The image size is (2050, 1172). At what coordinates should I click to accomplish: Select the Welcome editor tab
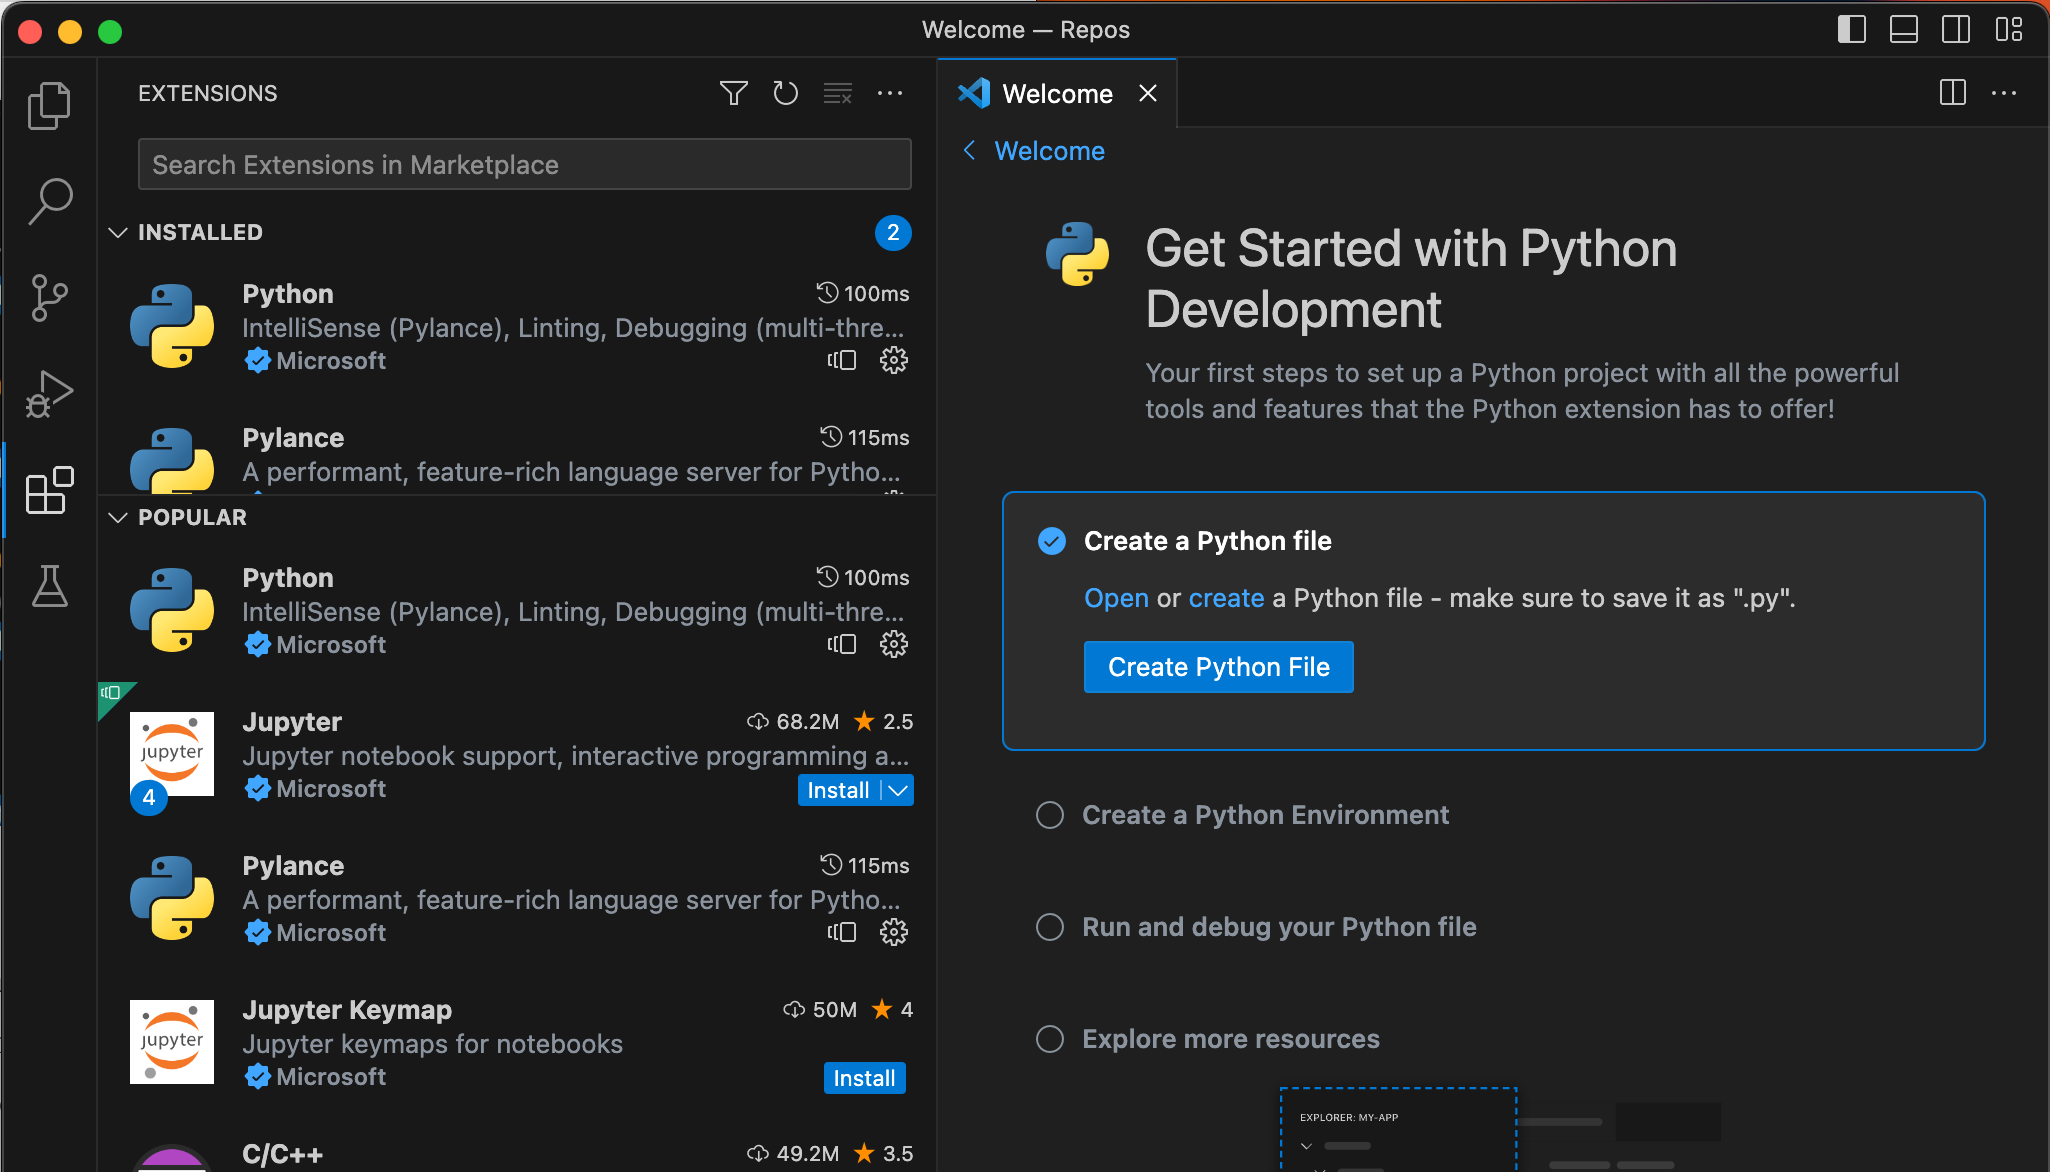1056,94
